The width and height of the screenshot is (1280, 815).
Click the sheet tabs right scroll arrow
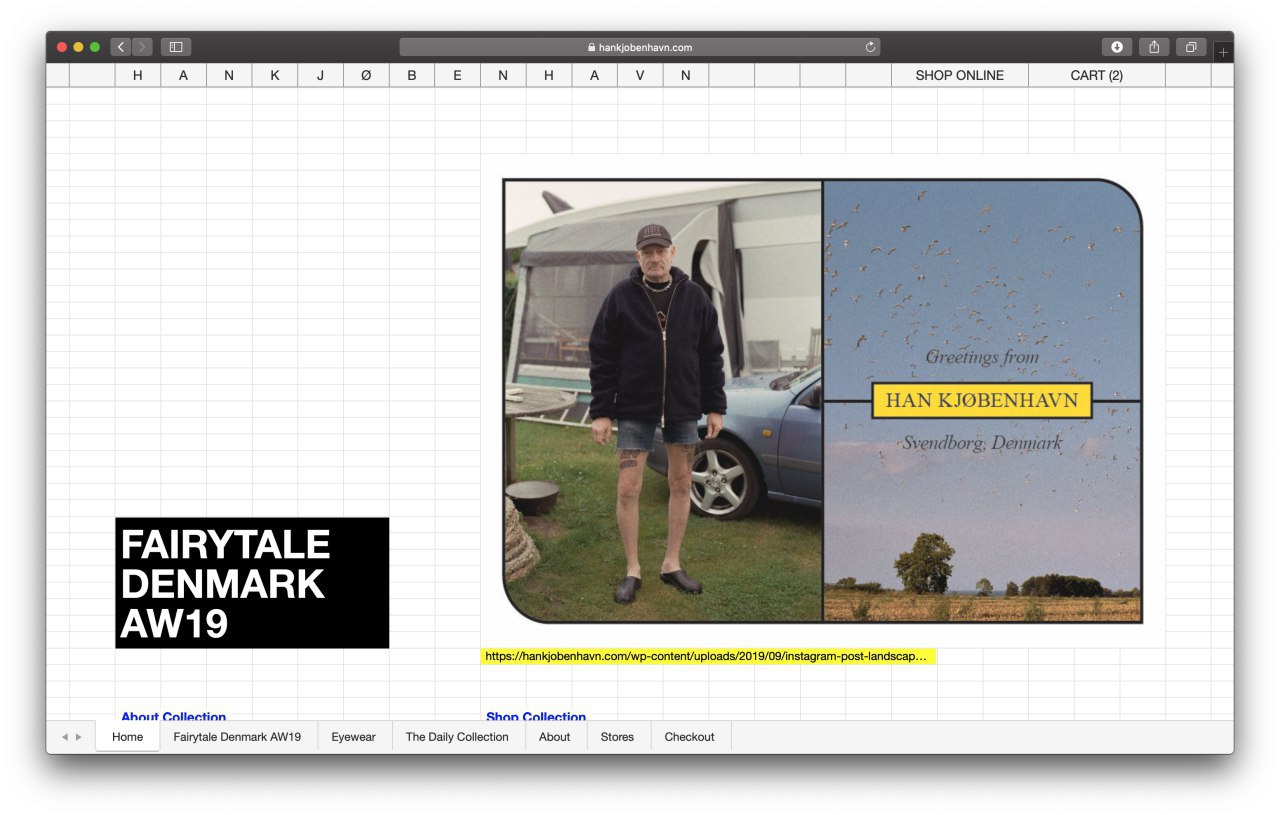(79, 737)
